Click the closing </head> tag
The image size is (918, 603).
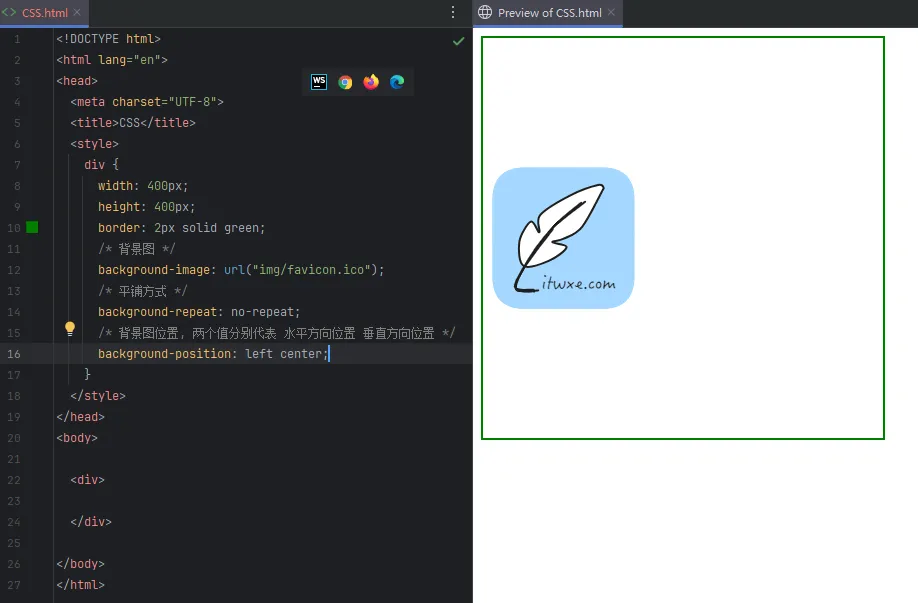point(80,417)
